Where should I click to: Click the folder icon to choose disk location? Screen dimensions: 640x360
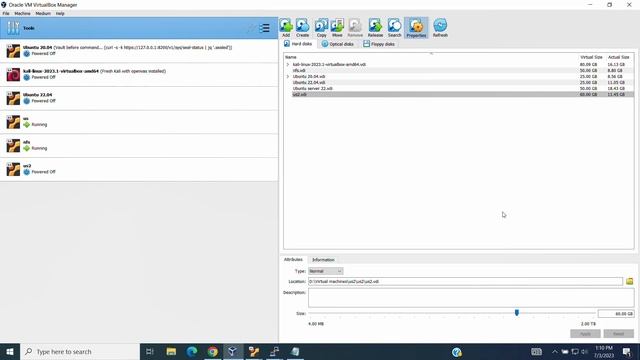tap(629, 281)
